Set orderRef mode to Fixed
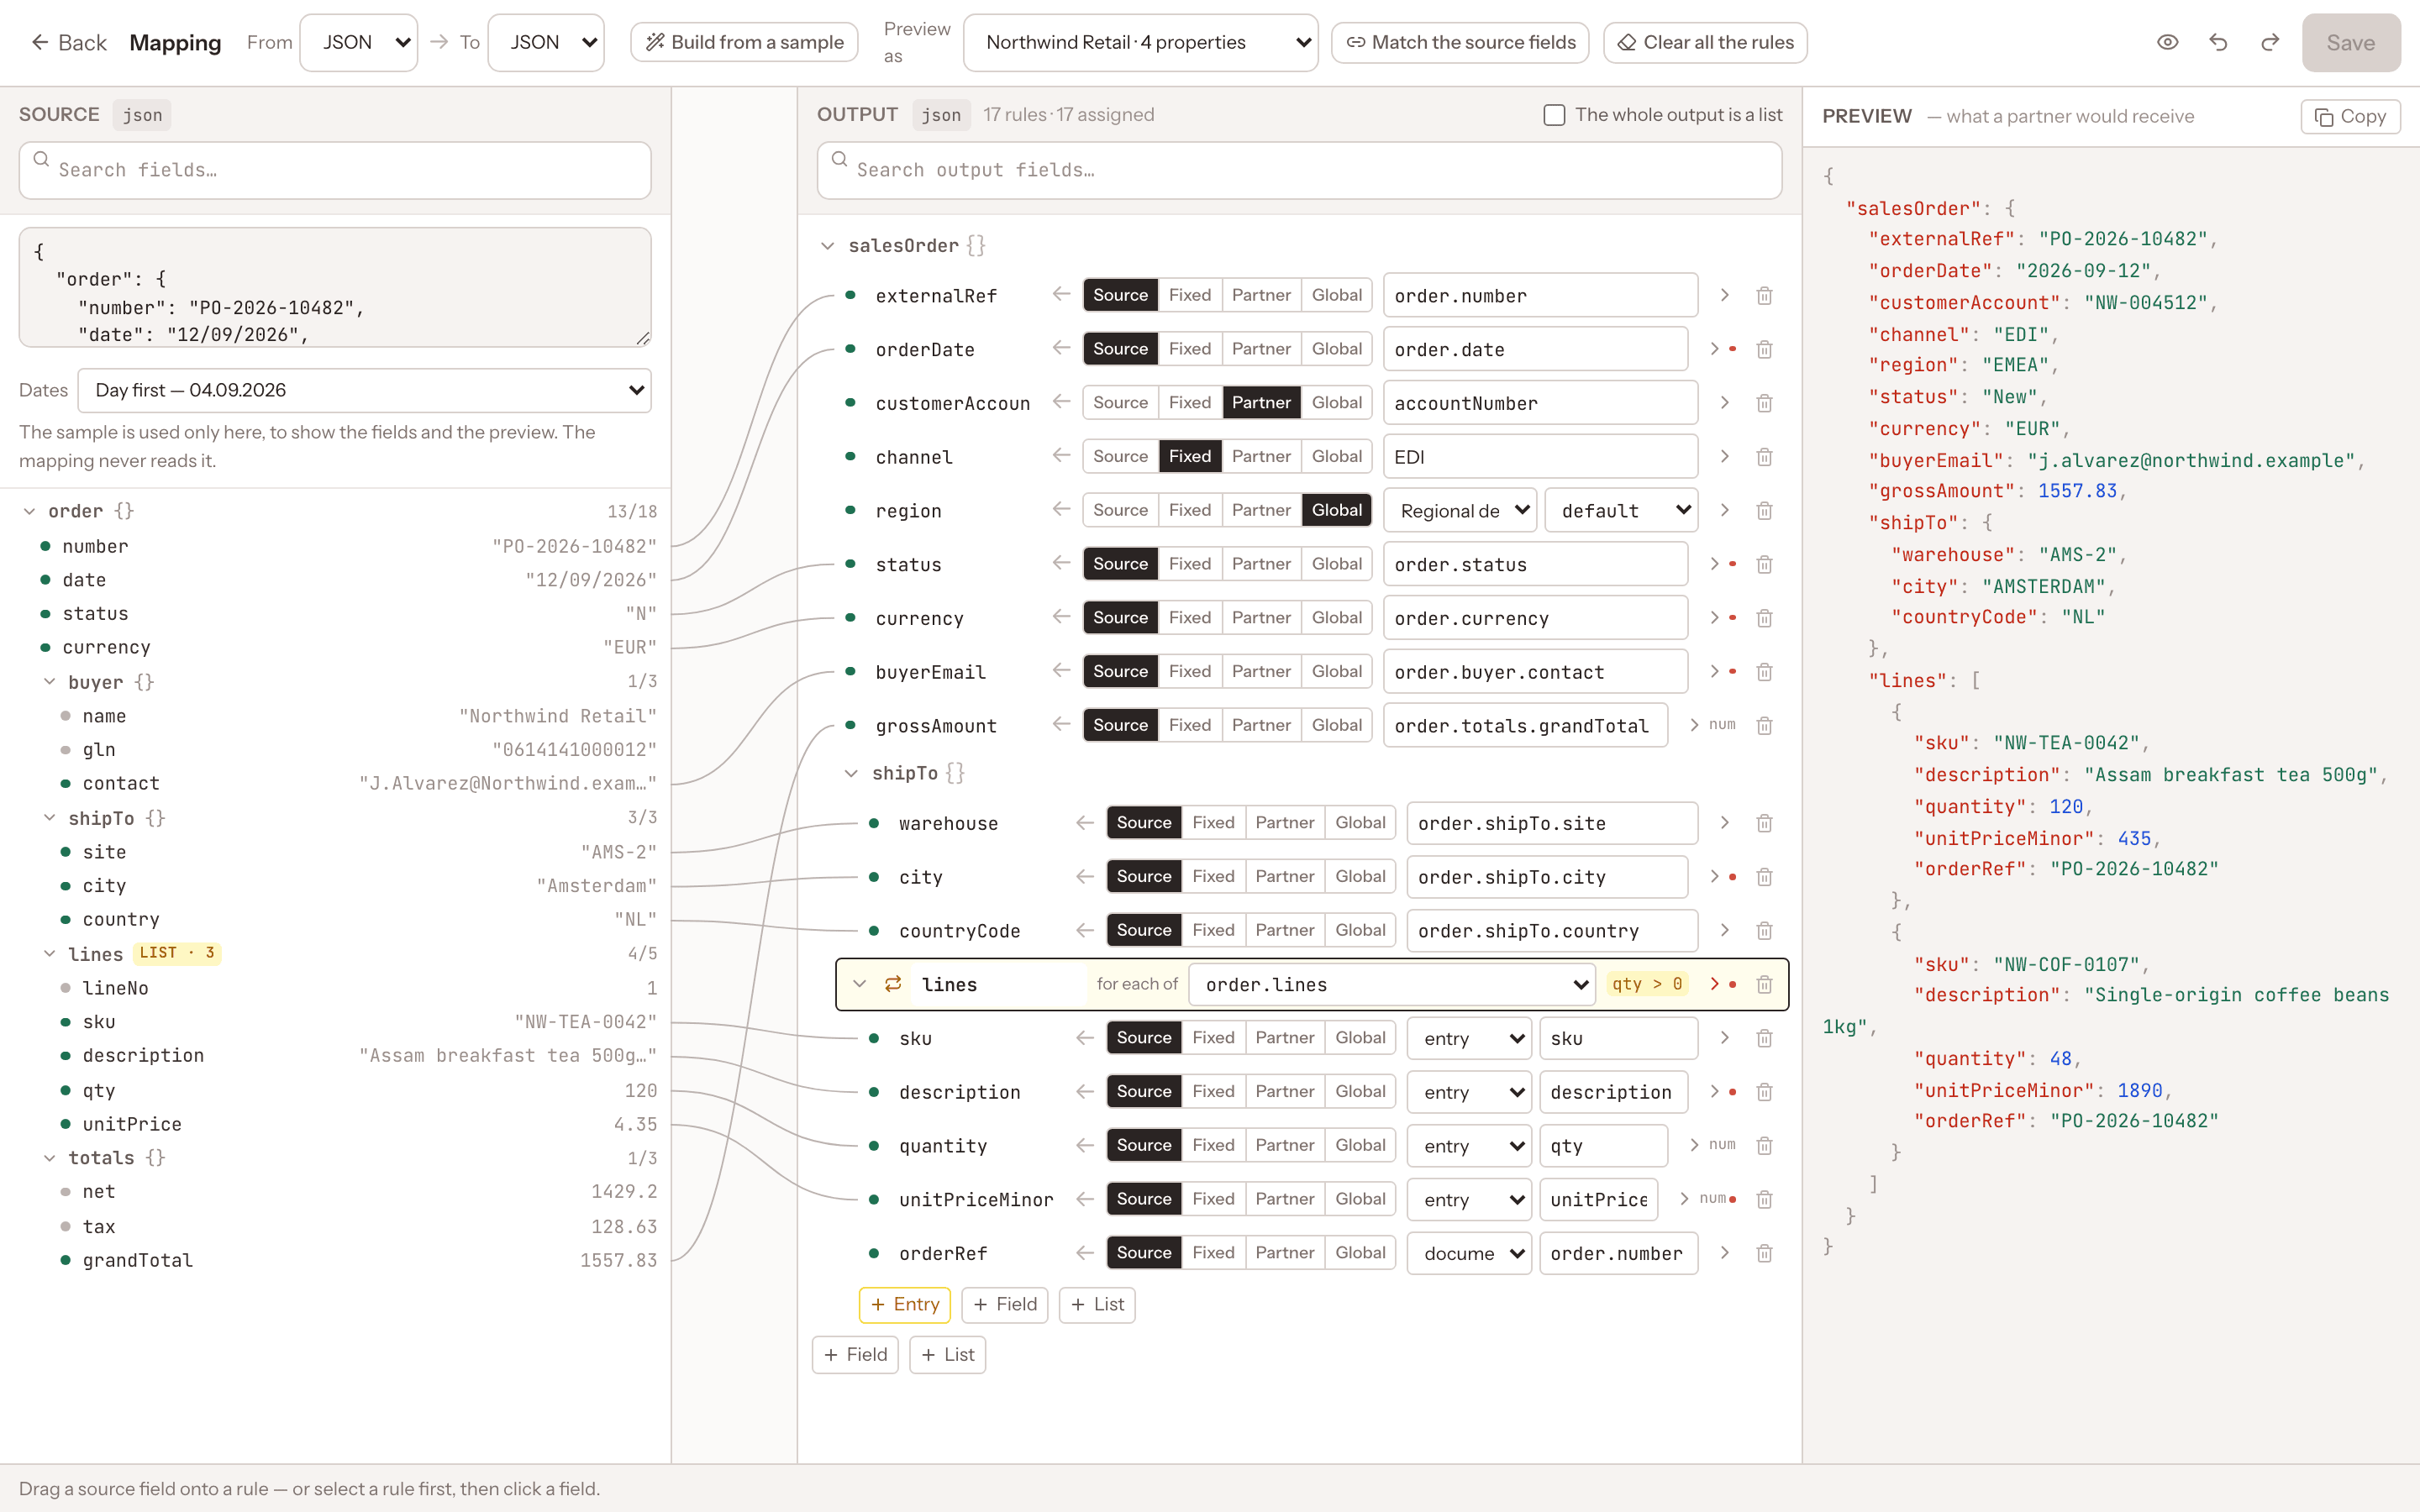This screenshot has width=2420, height=1512. coord(1213,1252)
